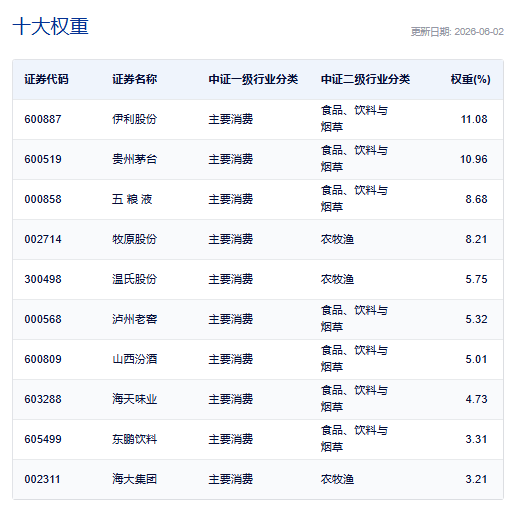The height and width of the screenshot is (513, 516).
Task: Select the 贵州茅台 stock name
Action: point(134,159)
